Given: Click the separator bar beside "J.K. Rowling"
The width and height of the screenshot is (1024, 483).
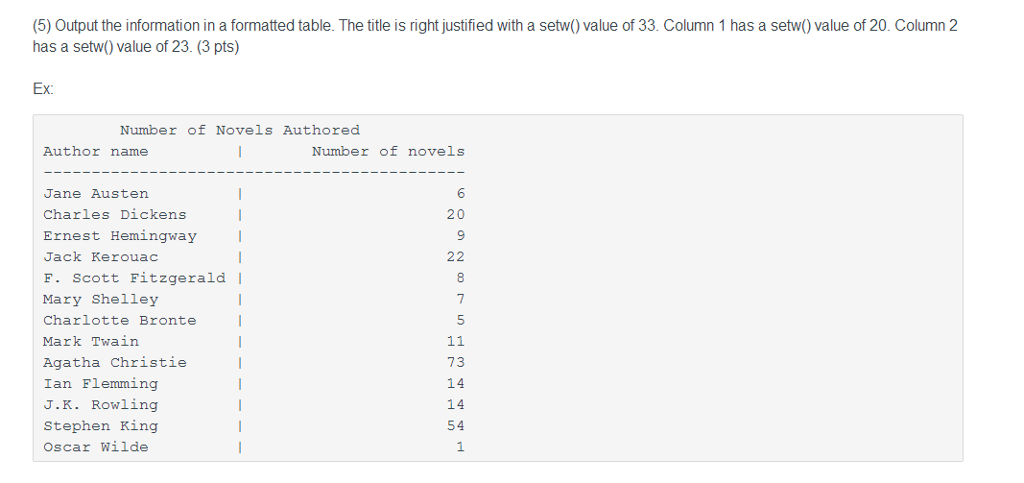Looking at the screenshot, I should pyautogui.click(x=240, y=405).
